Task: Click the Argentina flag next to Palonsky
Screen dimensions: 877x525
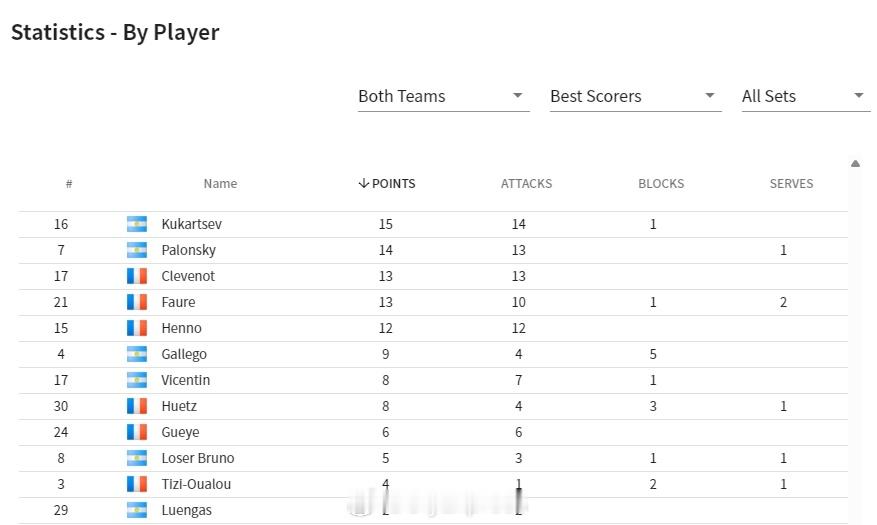Action: [x=137, y=250]
